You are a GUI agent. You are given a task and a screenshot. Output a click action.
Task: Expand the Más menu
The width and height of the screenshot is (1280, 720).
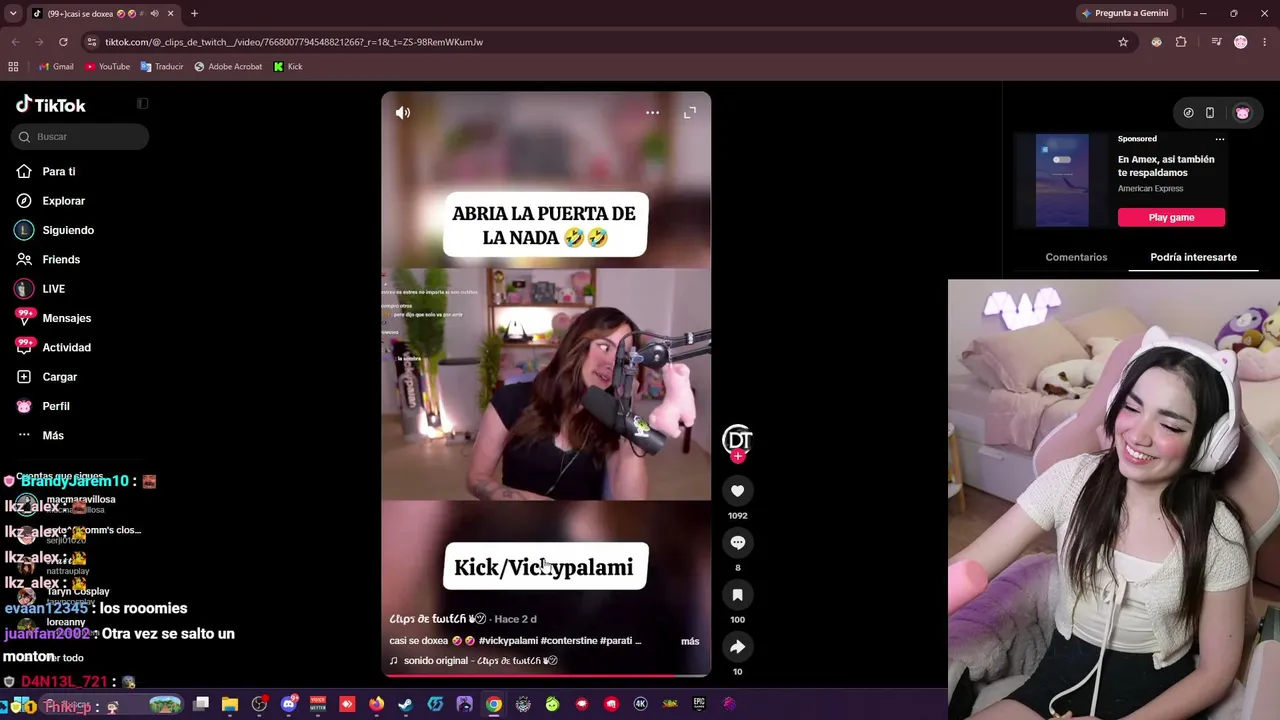53,436
